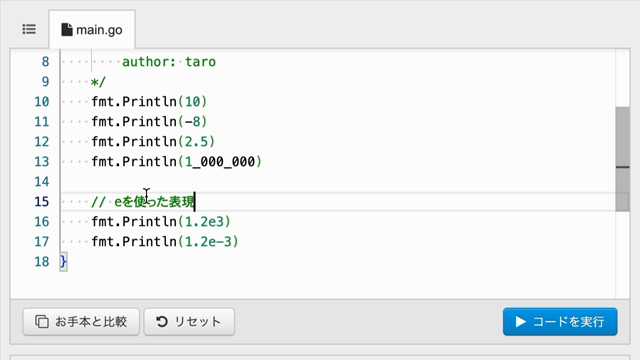This screenshot has height=360, width=640.
Task: Open the file list hamburger icon
Action: click(29, 29)
